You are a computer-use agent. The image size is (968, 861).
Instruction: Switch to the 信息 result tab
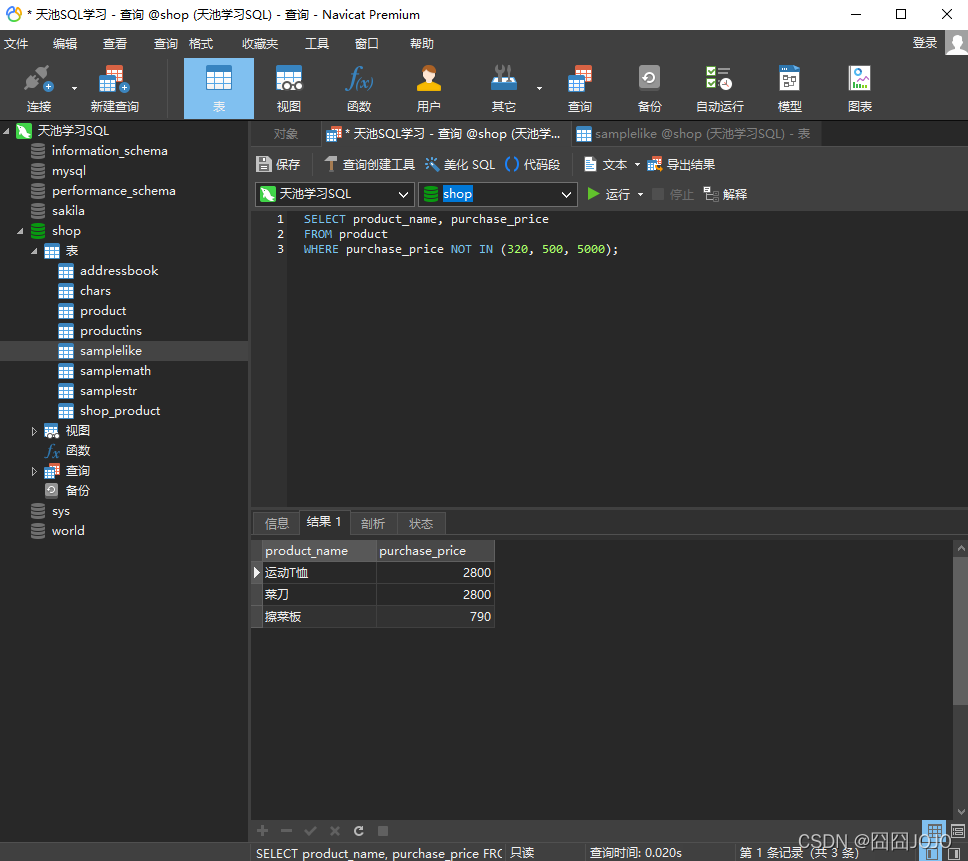(x=277, y=523)
